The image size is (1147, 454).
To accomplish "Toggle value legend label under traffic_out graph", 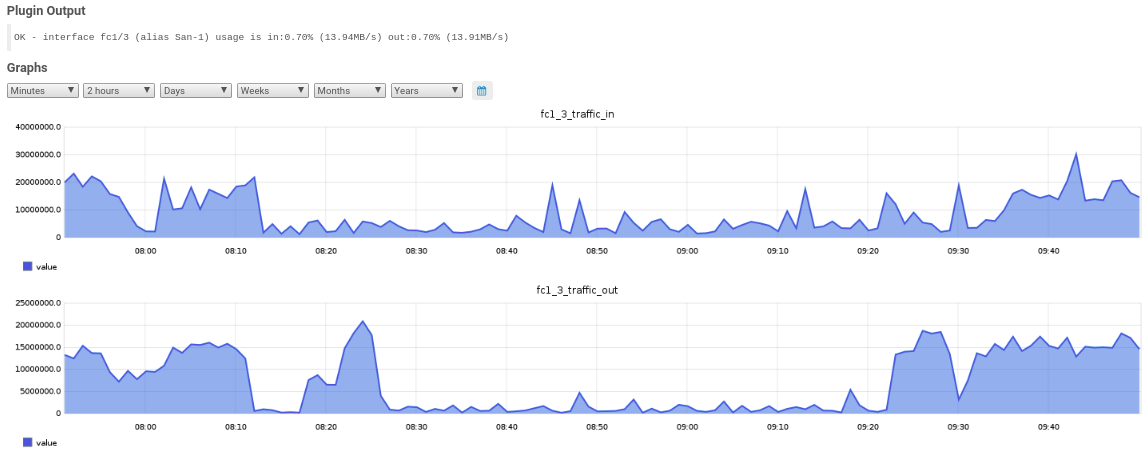I will 46,442.
